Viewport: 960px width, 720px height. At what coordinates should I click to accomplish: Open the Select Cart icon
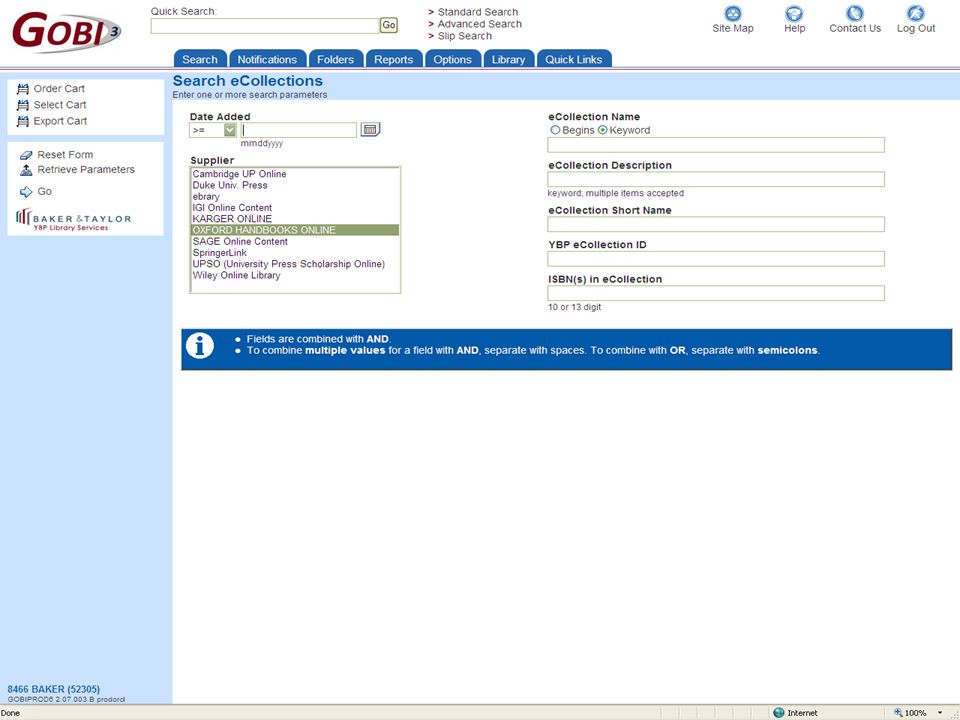pos(23,105)
